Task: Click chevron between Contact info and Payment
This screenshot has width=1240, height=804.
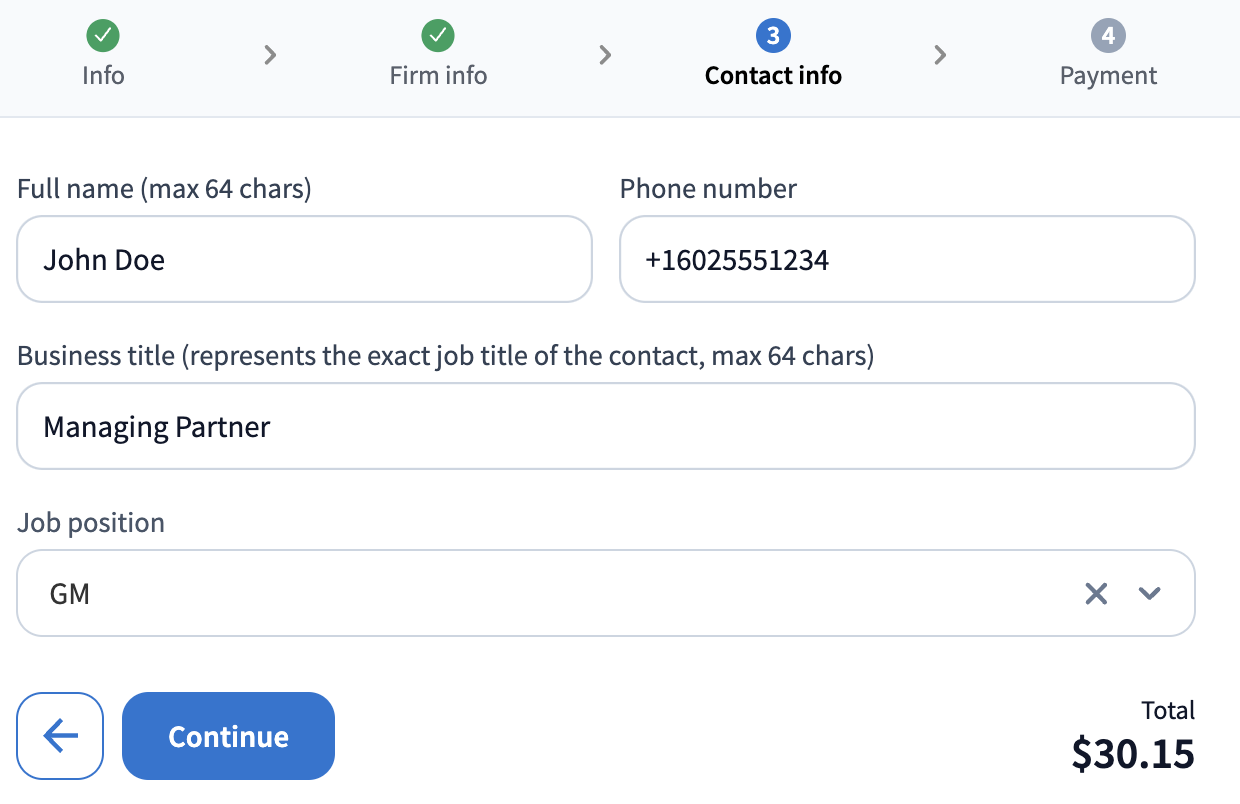Action: (940, 55)
